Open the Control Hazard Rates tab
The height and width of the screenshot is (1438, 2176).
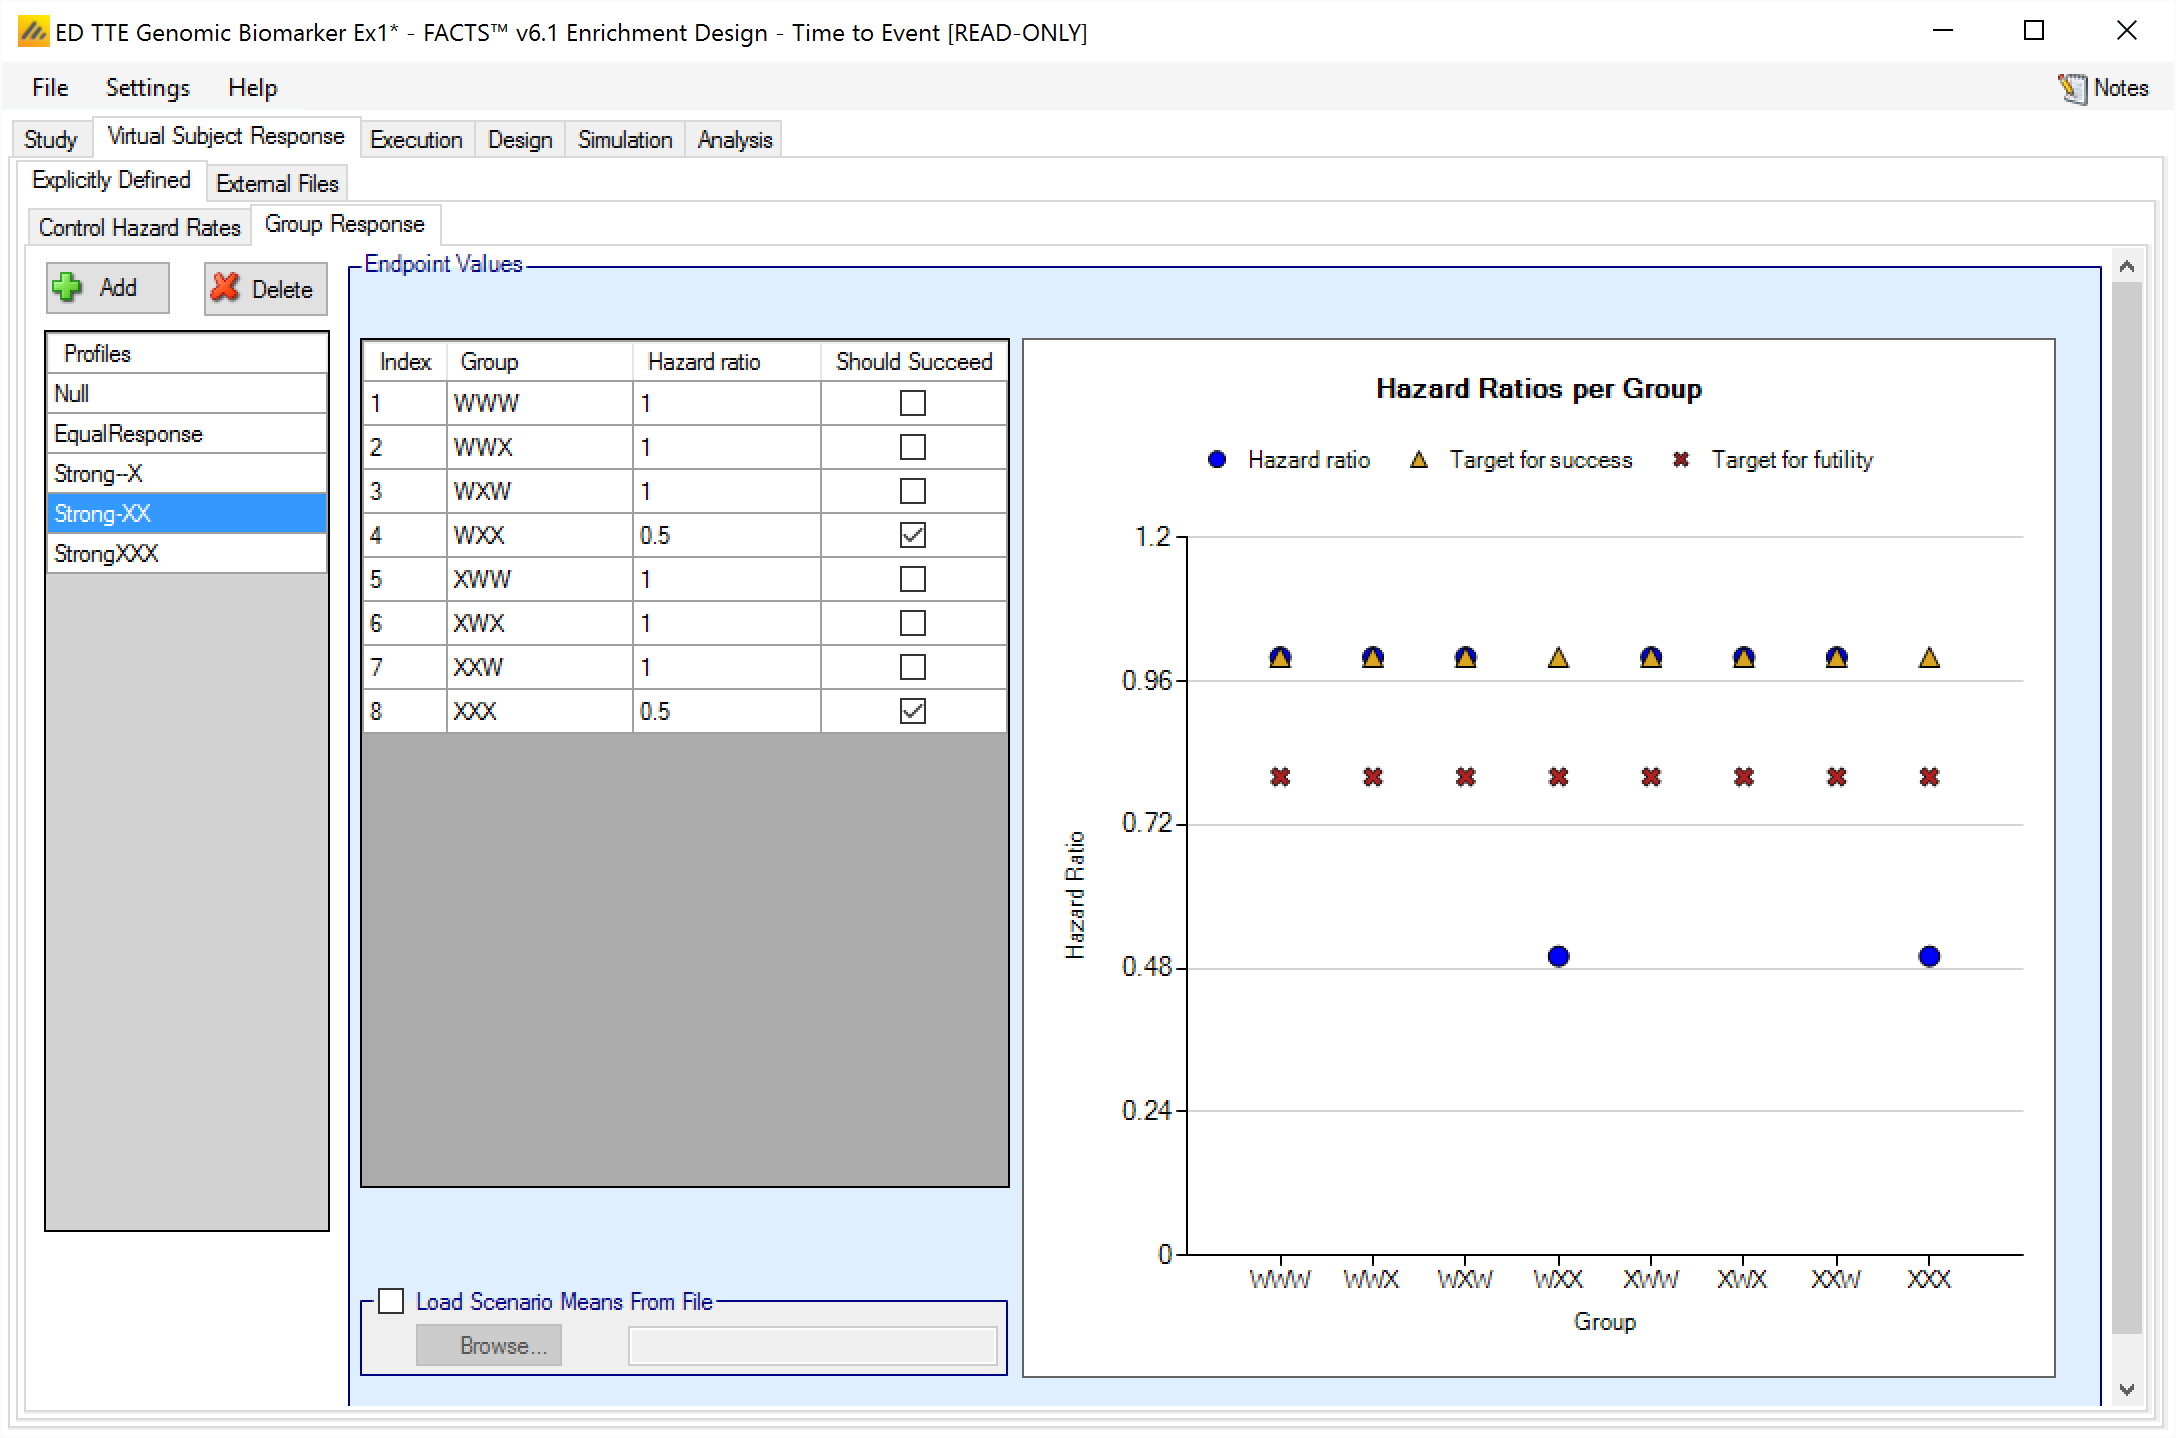click(139, 228)
